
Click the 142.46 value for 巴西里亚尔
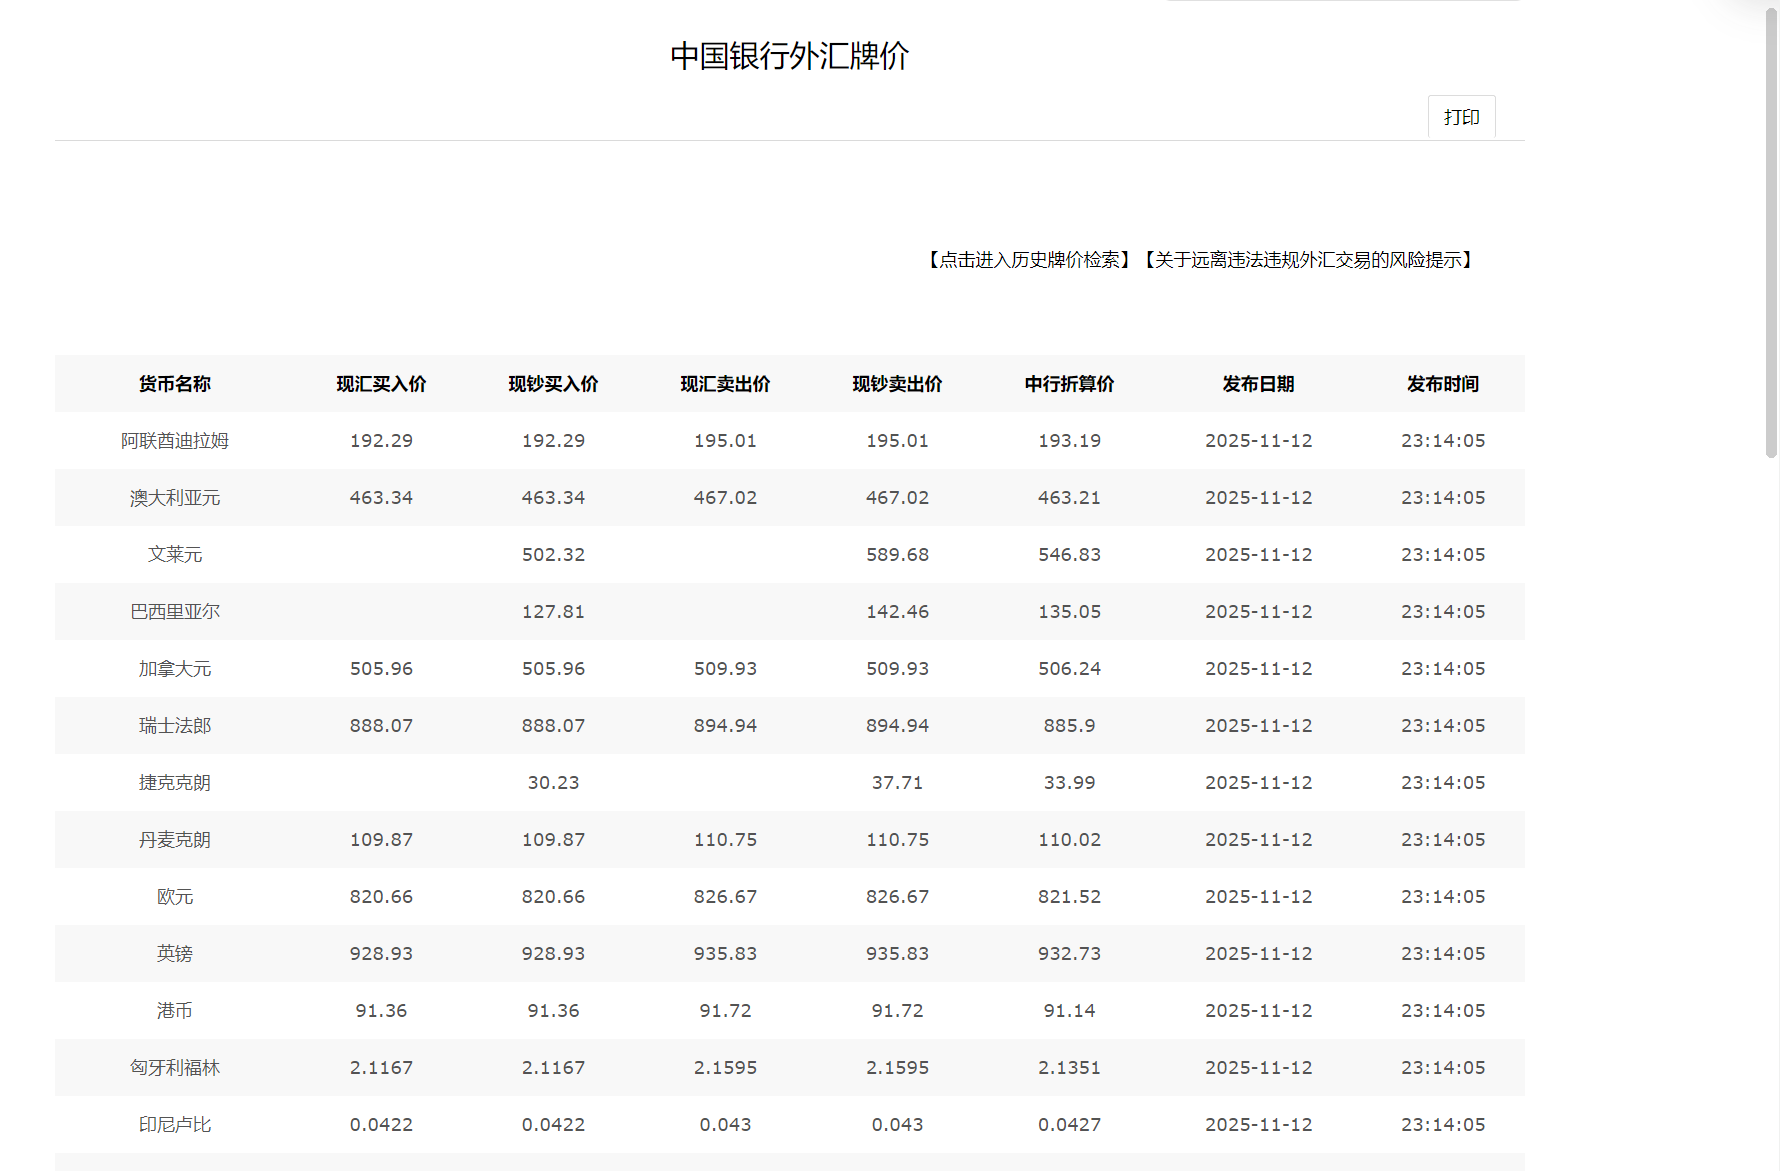pyautogui.click(x=897, y=612)
